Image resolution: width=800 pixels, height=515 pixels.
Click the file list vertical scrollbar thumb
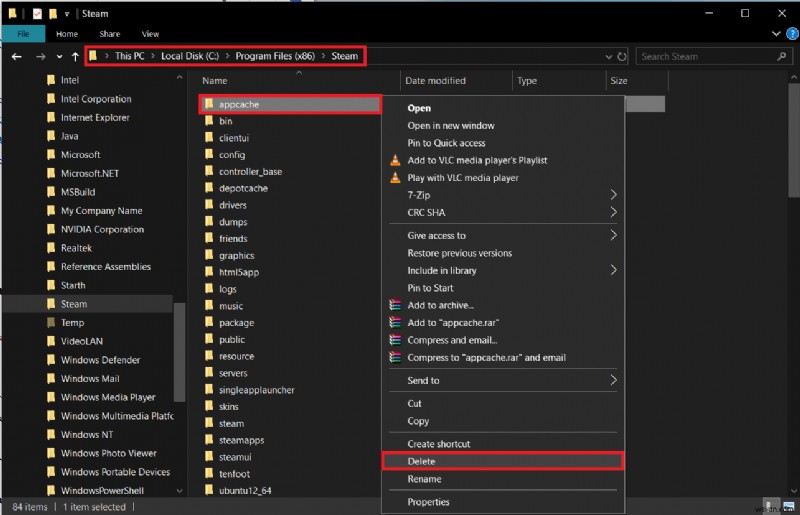(x=794, y=140)
